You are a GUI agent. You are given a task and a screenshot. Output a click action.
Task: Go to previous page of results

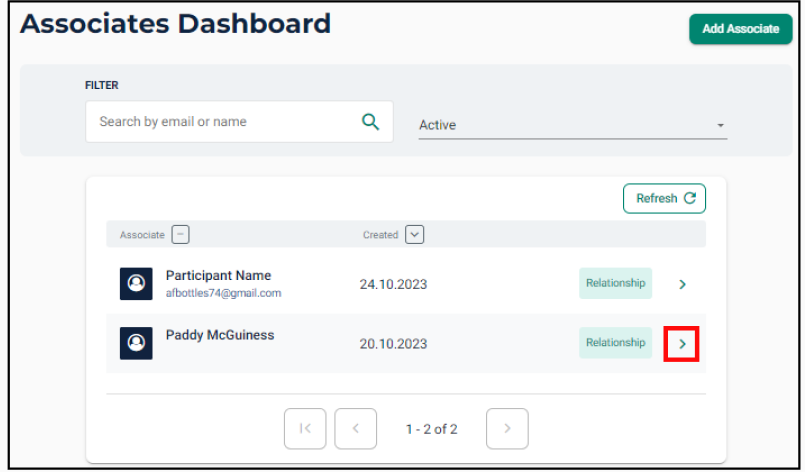coord(355,429)
